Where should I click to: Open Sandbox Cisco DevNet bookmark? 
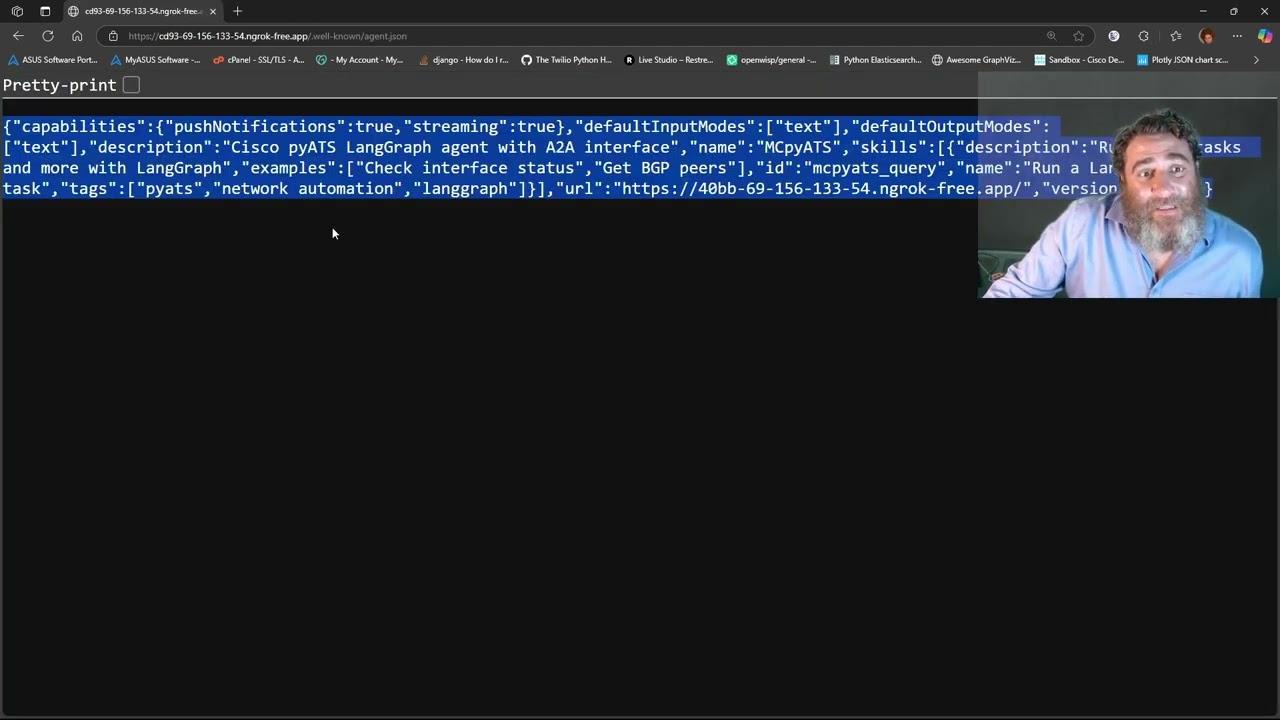tap(1079, 60)
